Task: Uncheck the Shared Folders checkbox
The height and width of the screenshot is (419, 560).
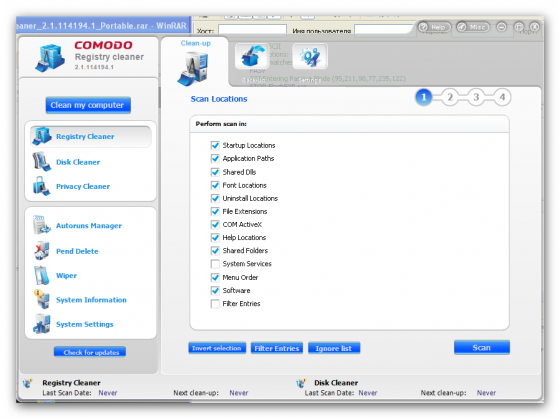Action: [x=215, y=251]
